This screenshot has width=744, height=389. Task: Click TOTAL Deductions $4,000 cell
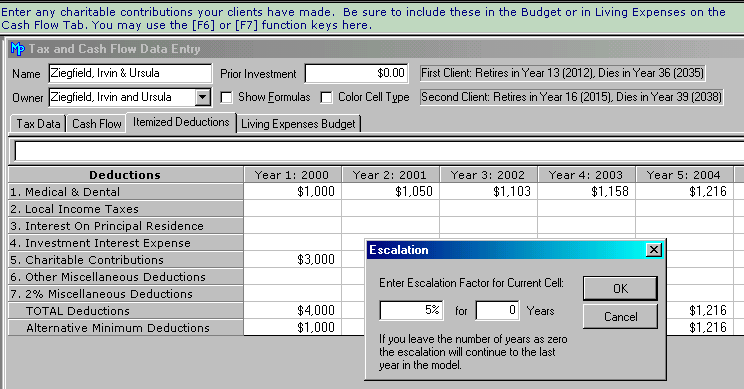(292, 310)
